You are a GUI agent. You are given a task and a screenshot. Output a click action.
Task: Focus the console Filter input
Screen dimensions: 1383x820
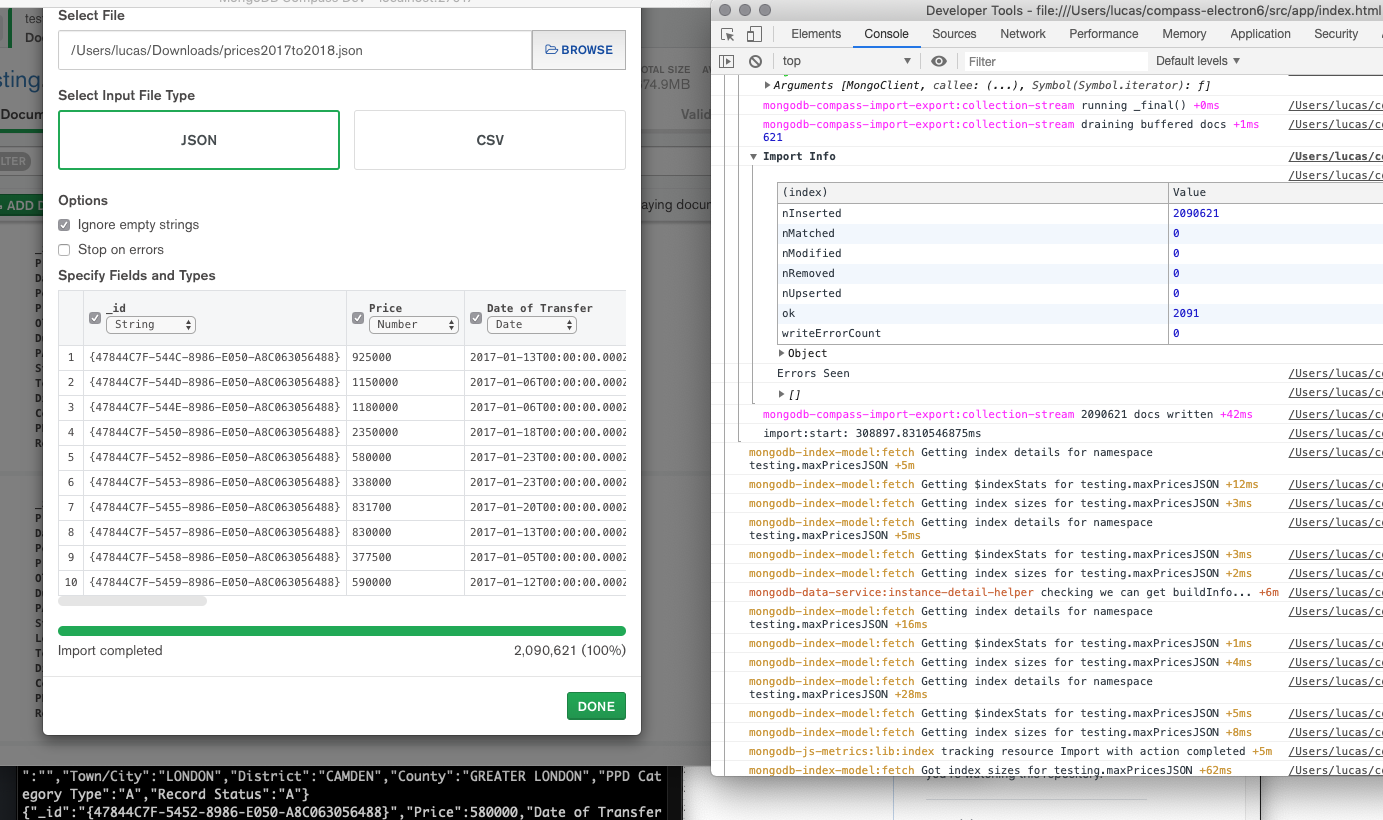[x=1054, y=61]
